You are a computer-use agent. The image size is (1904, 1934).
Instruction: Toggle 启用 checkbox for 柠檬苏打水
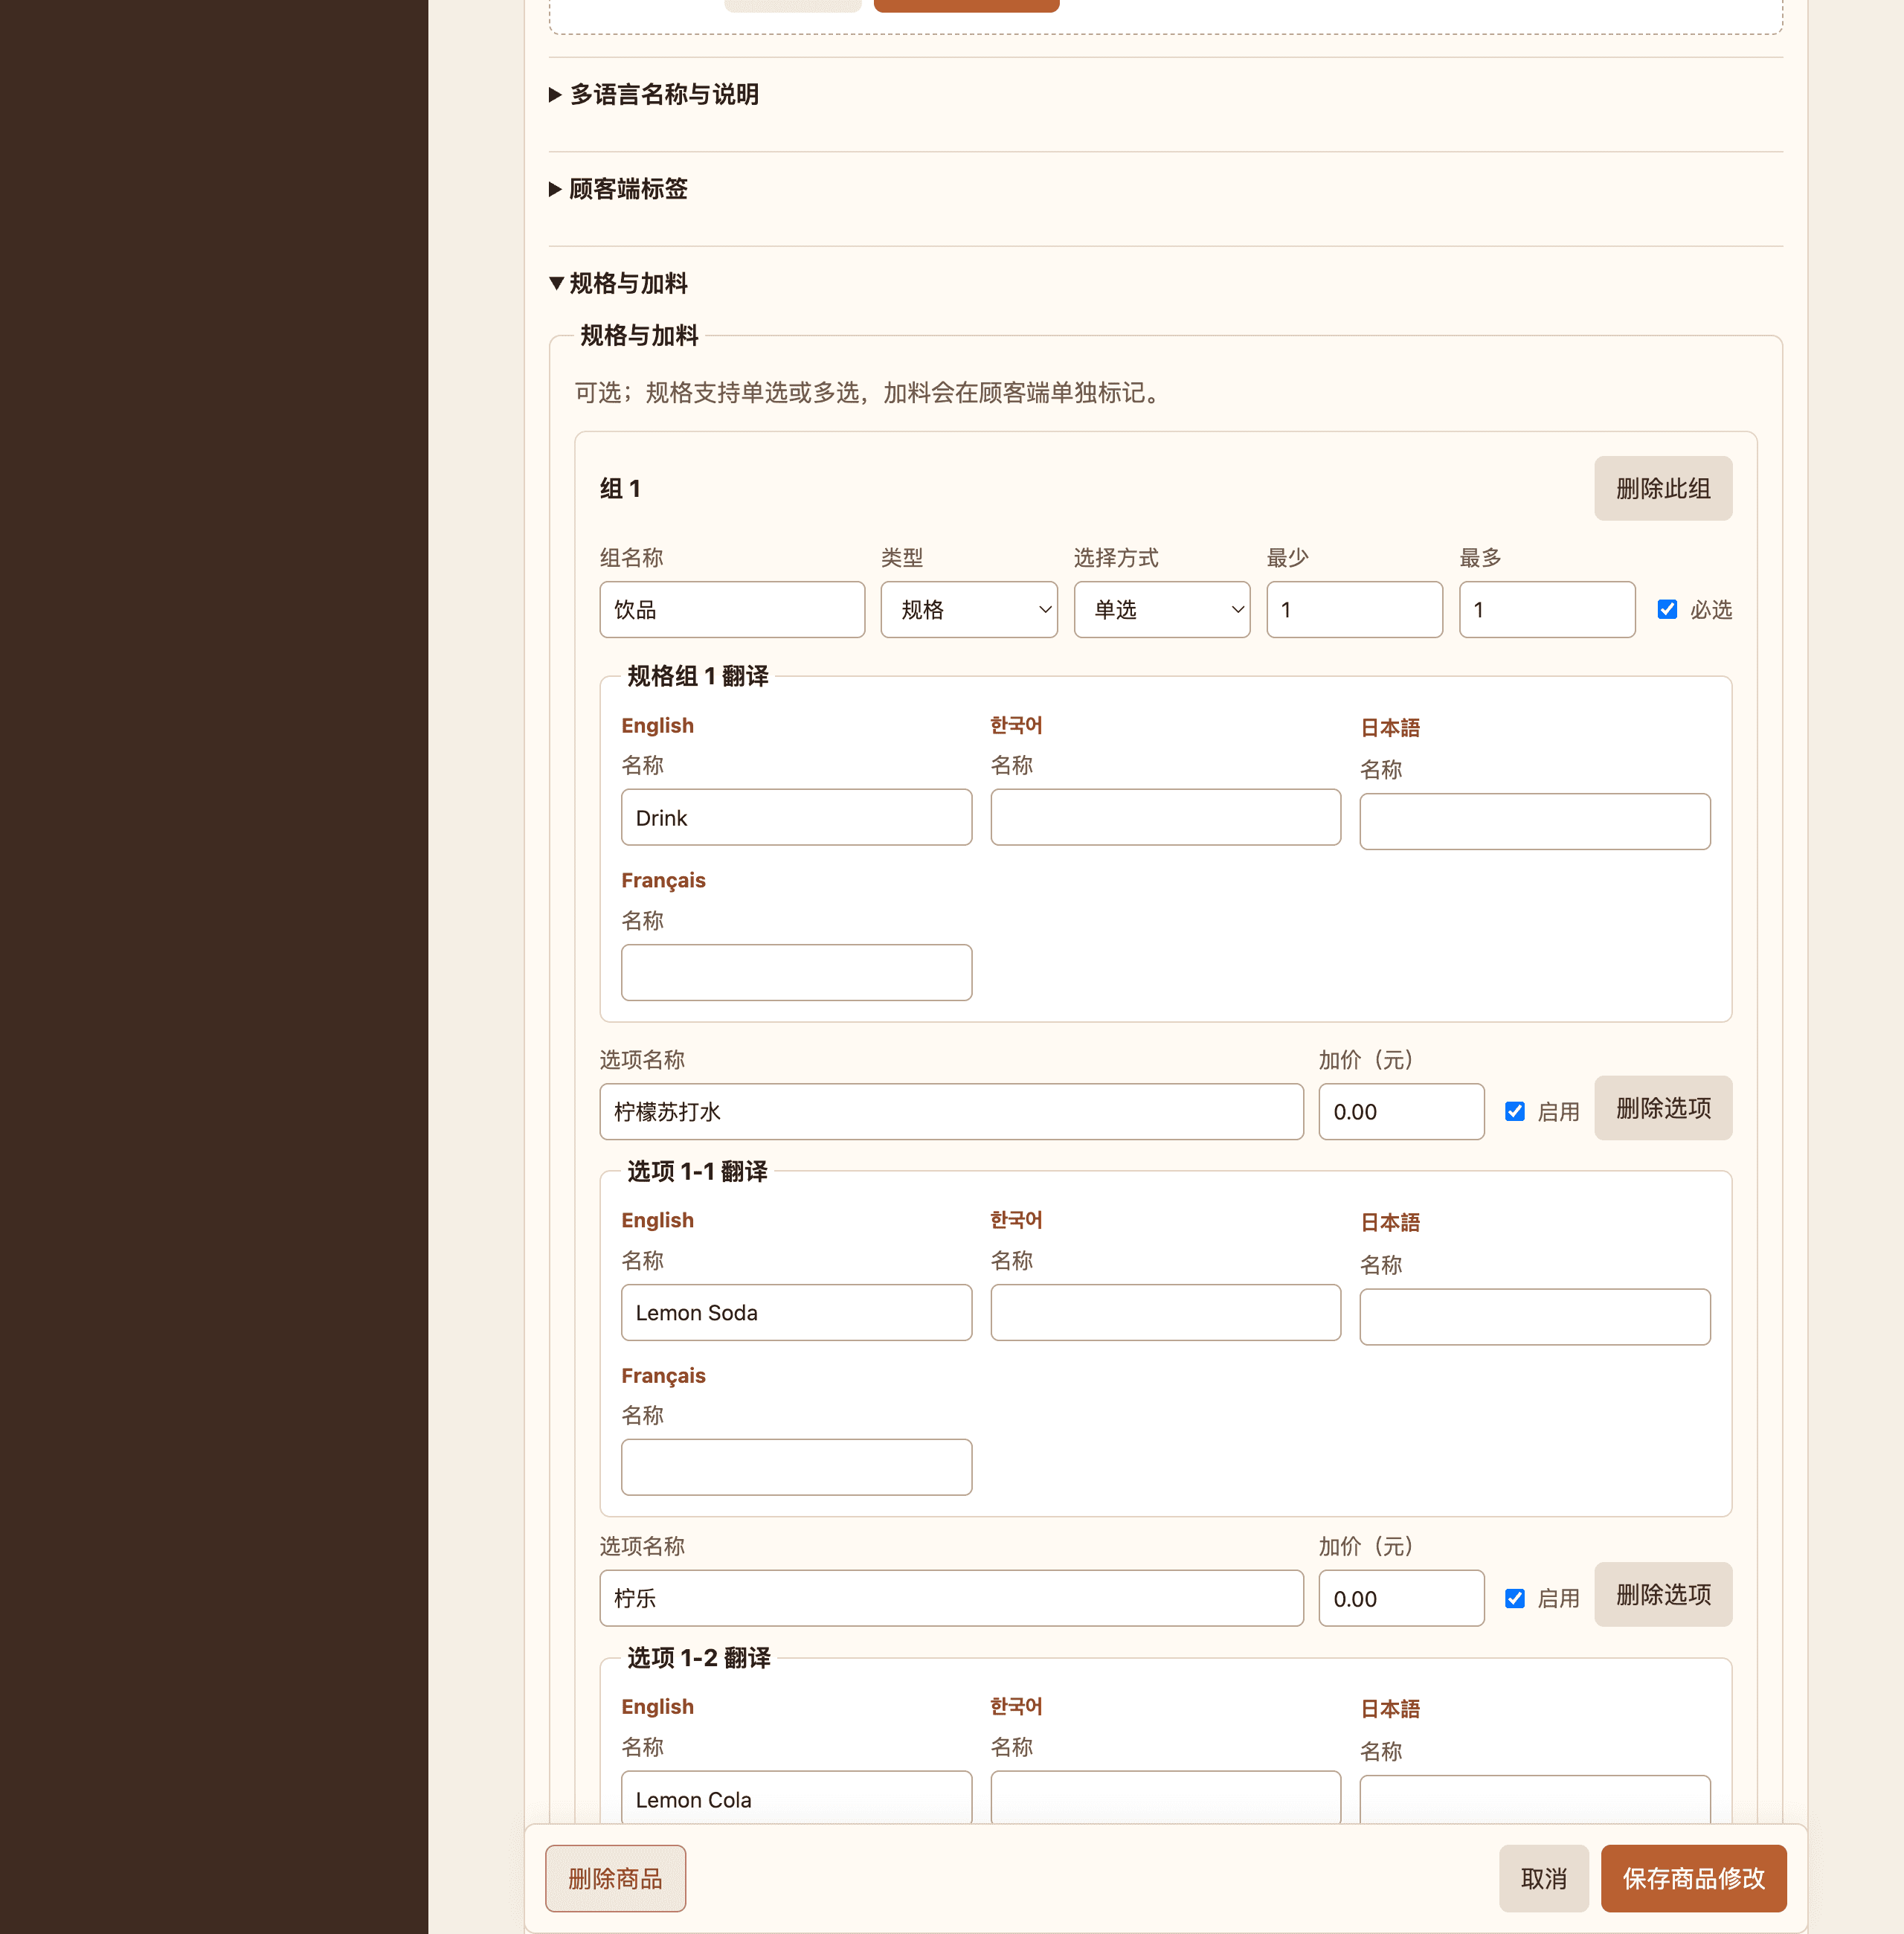click(1514, 1111)
